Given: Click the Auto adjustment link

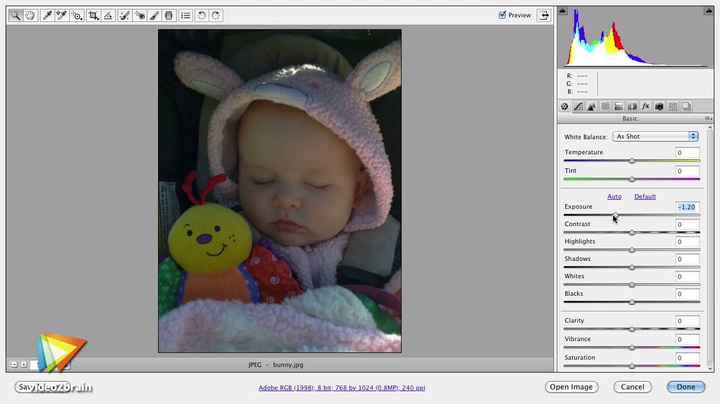Looking at the screenshot, I should [x=614, y=196].
